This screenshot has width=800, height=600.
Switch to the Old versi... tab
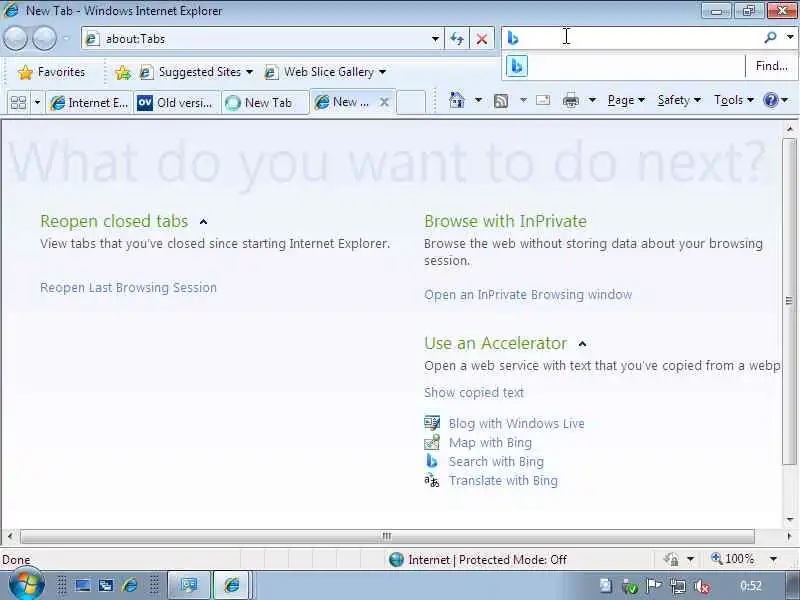tap(176, 103)
